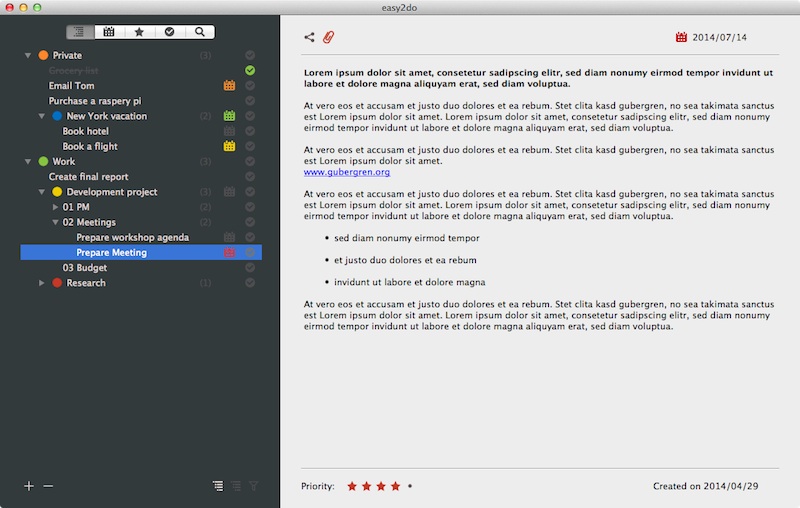The image size is (800, 508).
Task: Click yellow calendar icon for Book a flight
Action: point(229,146)
